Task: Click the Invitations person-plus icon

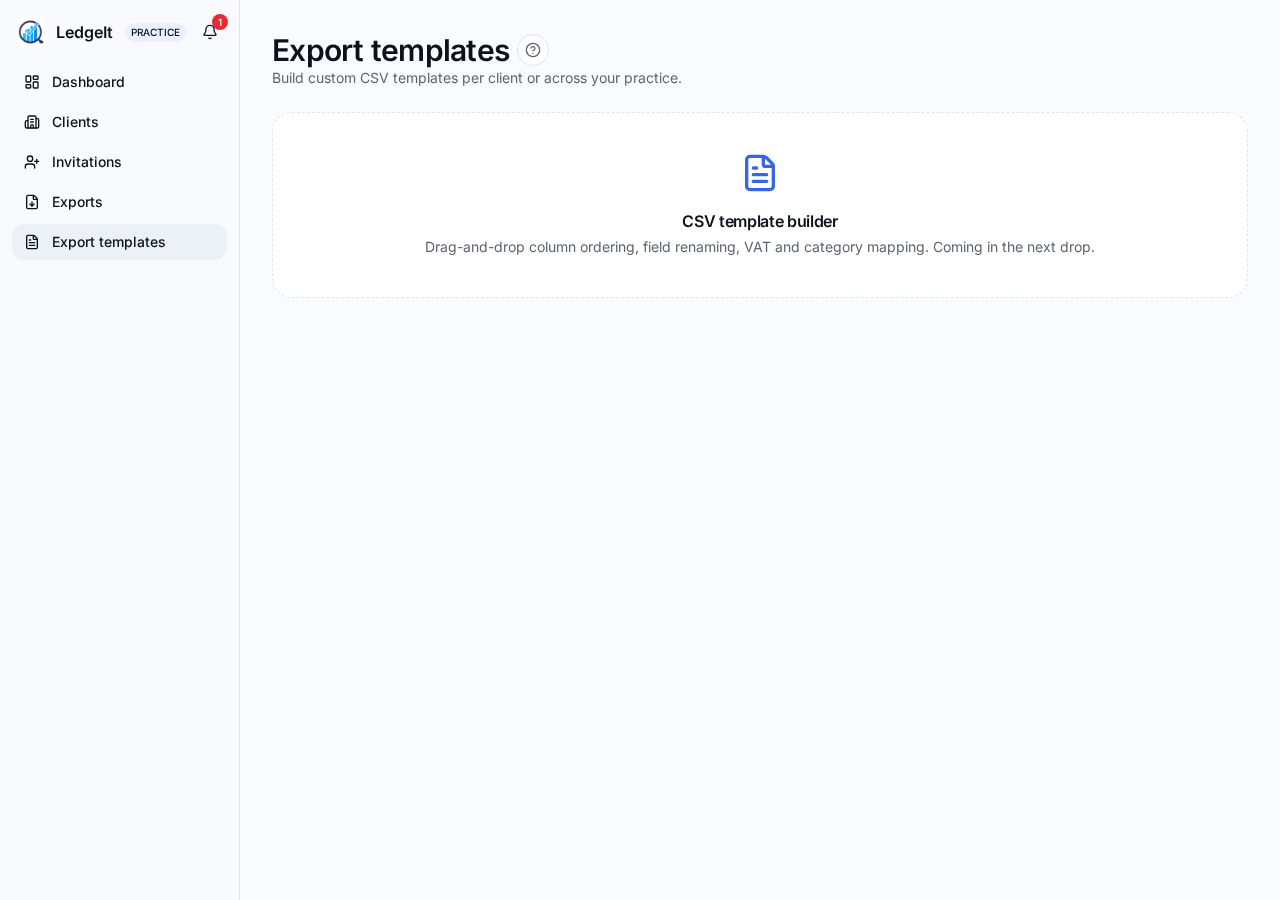Action: 32,162
